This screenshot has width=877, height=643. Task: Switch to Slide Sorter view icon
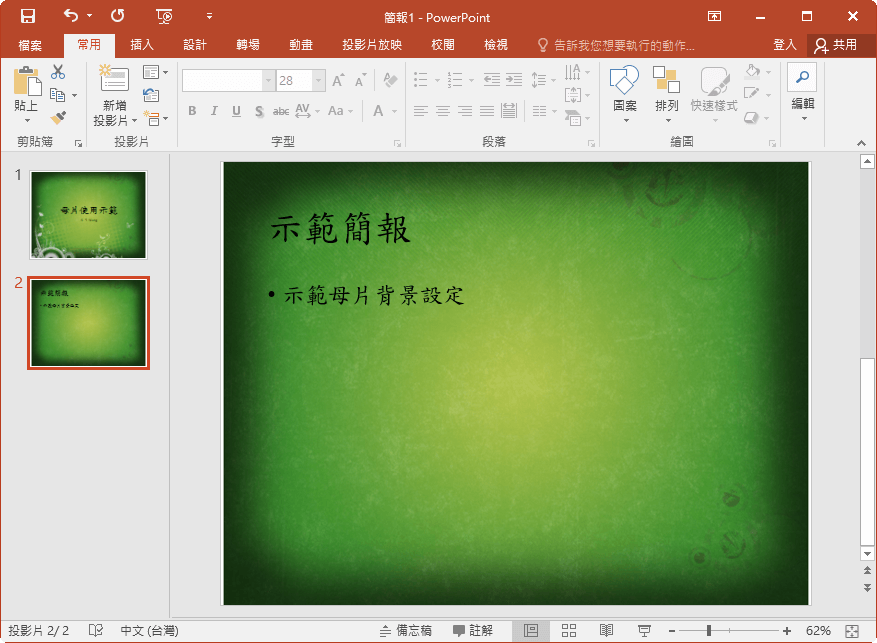[568, 631]
